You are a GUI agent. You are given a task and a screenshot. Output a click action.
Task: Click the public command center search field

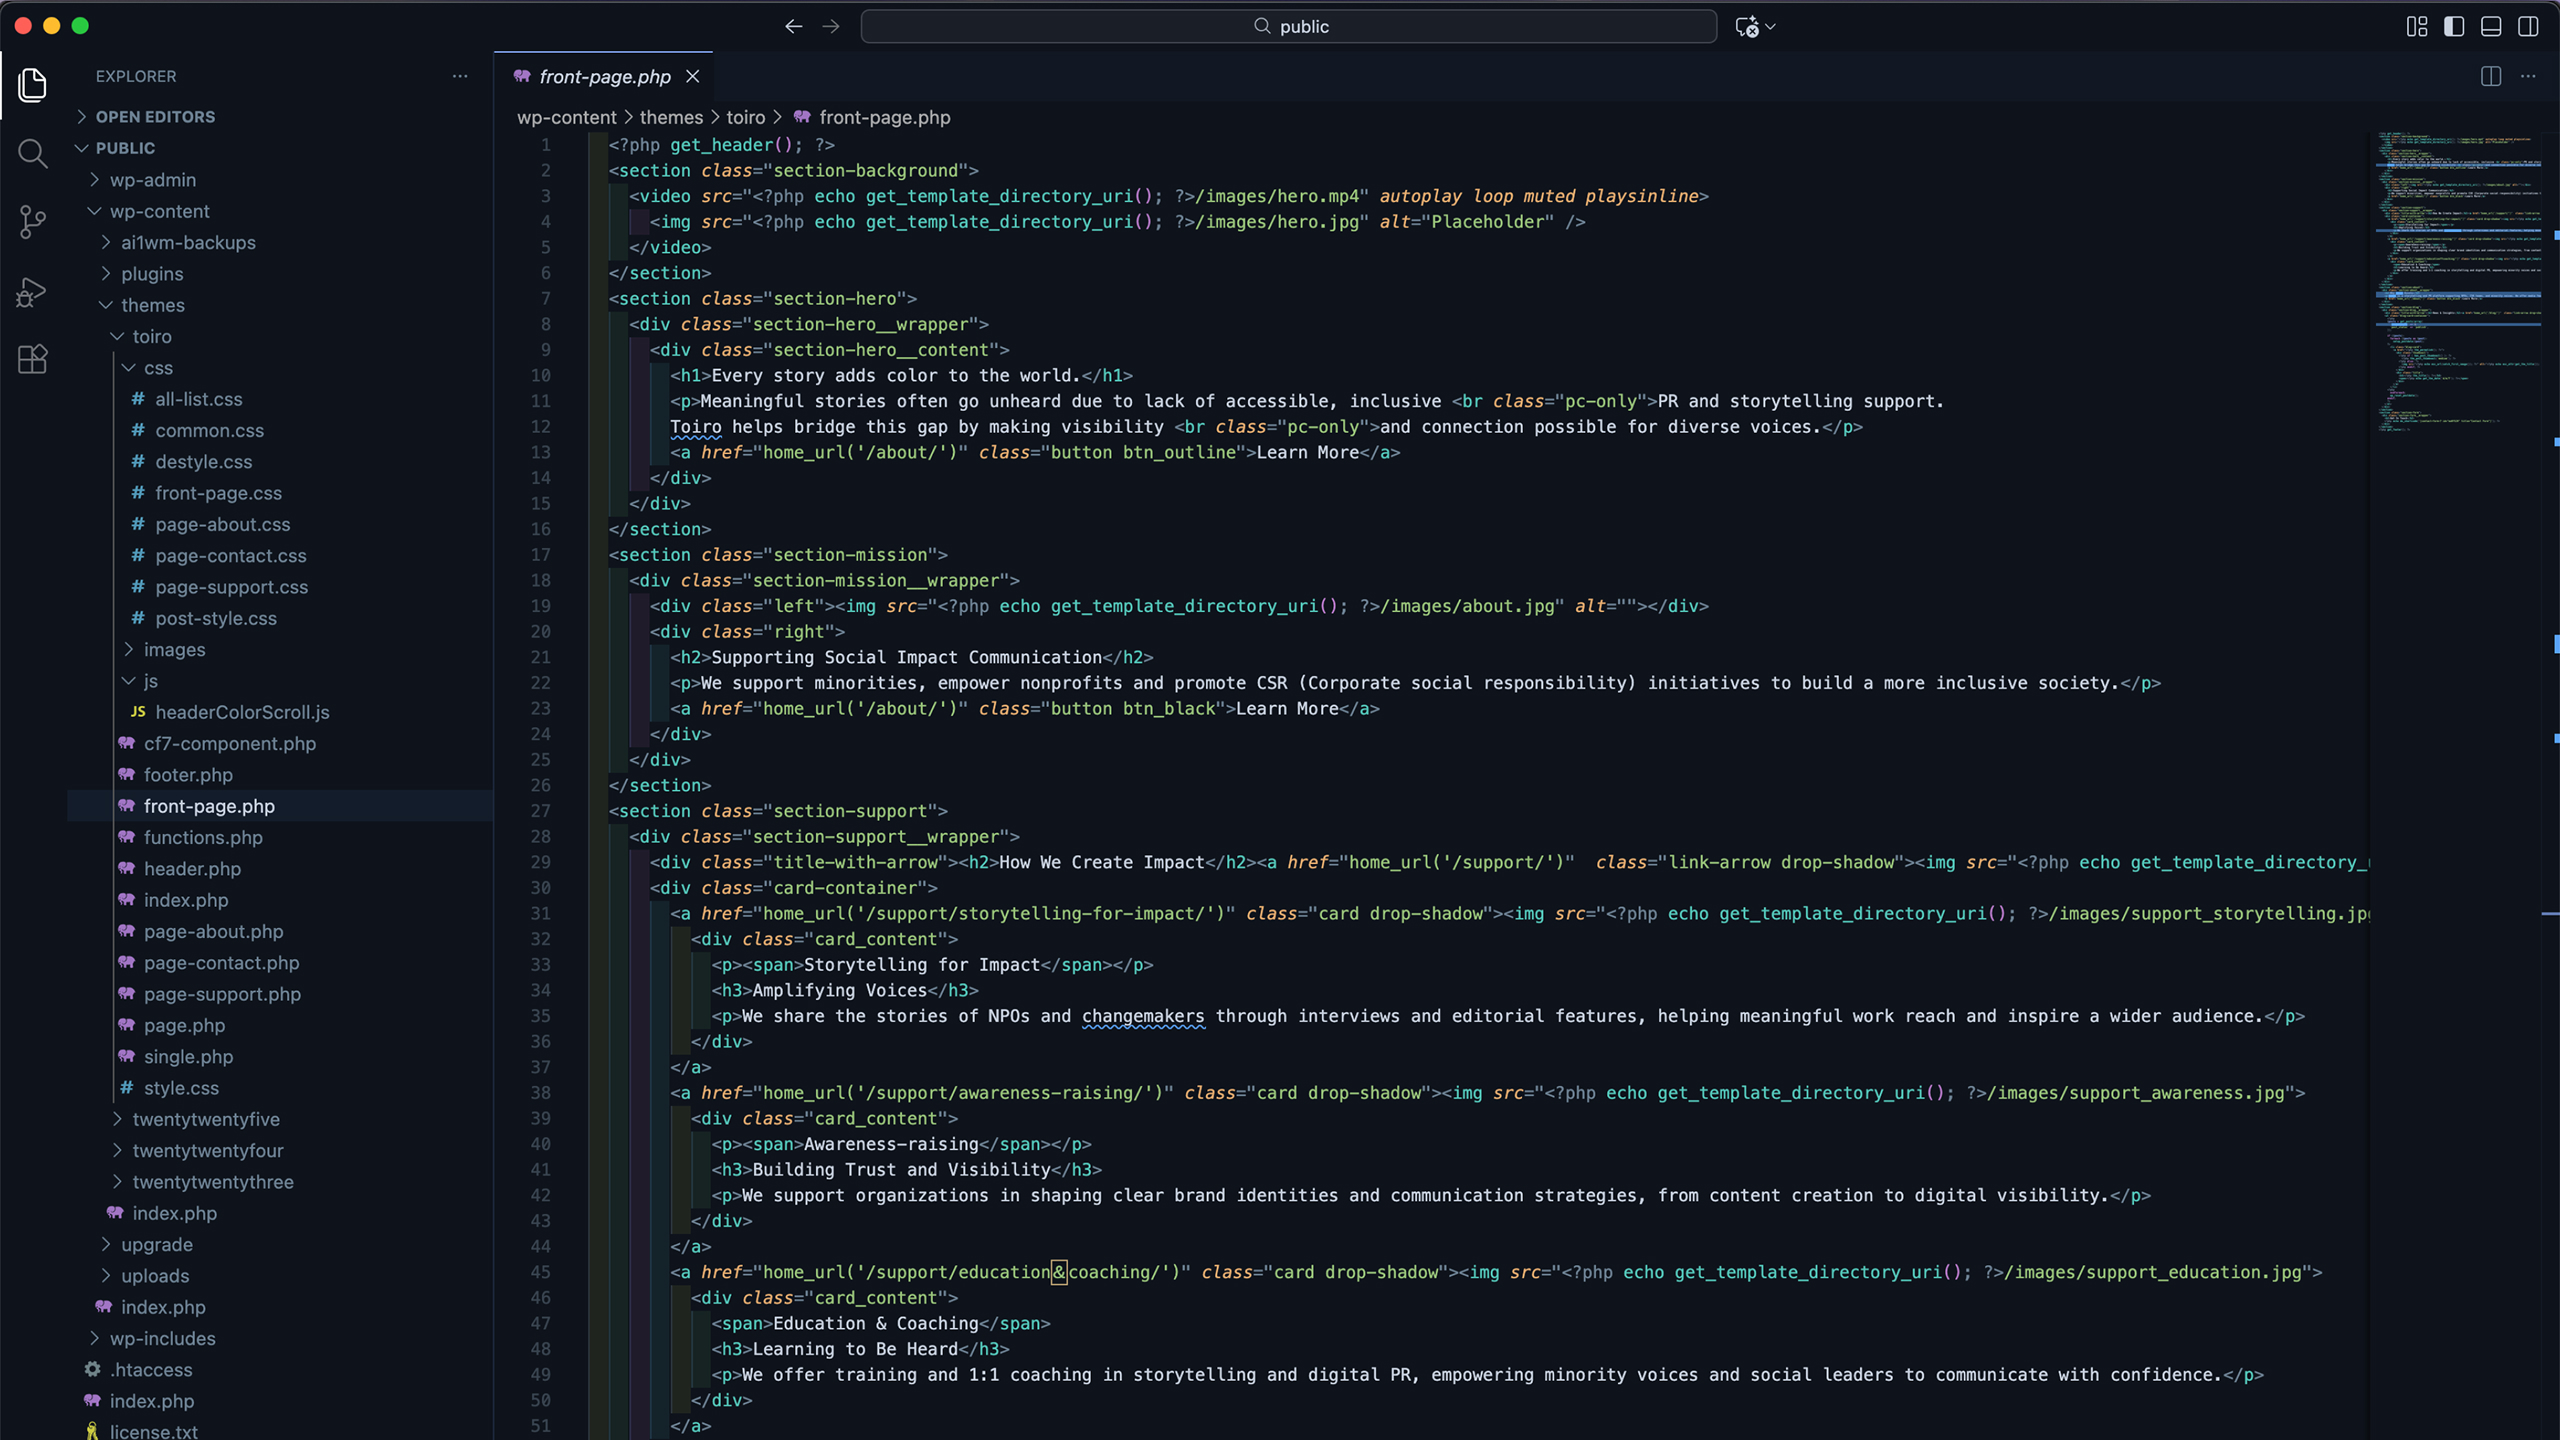point(1288,27)
